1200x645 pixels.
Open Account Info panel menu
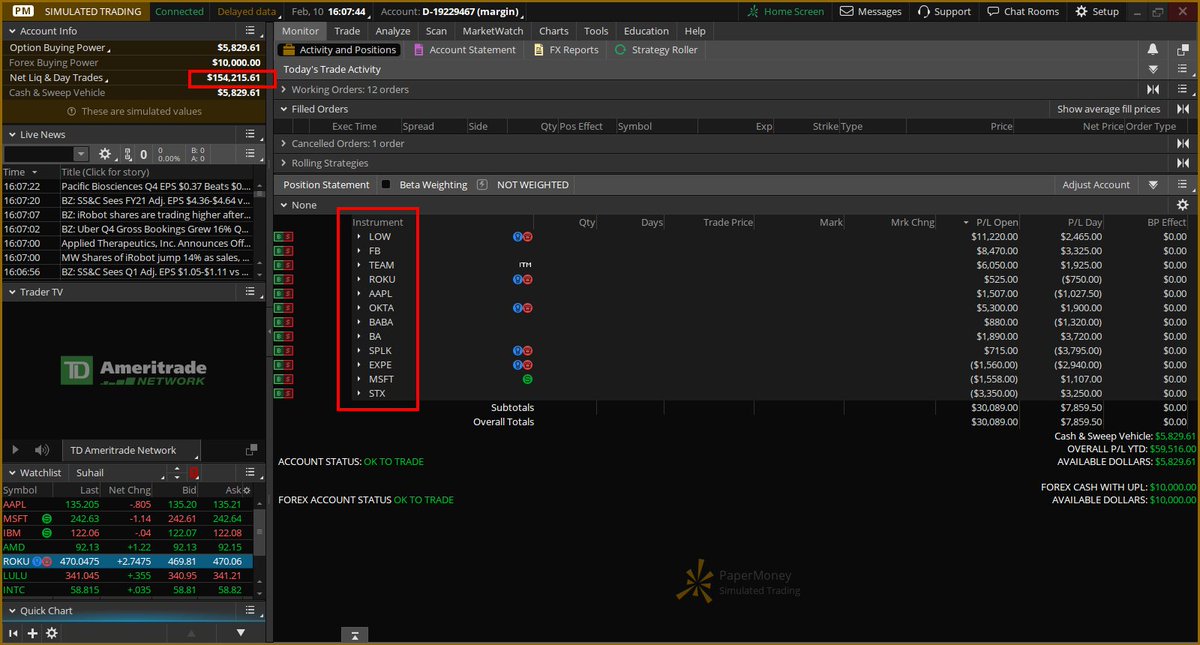tap(251, 31)
